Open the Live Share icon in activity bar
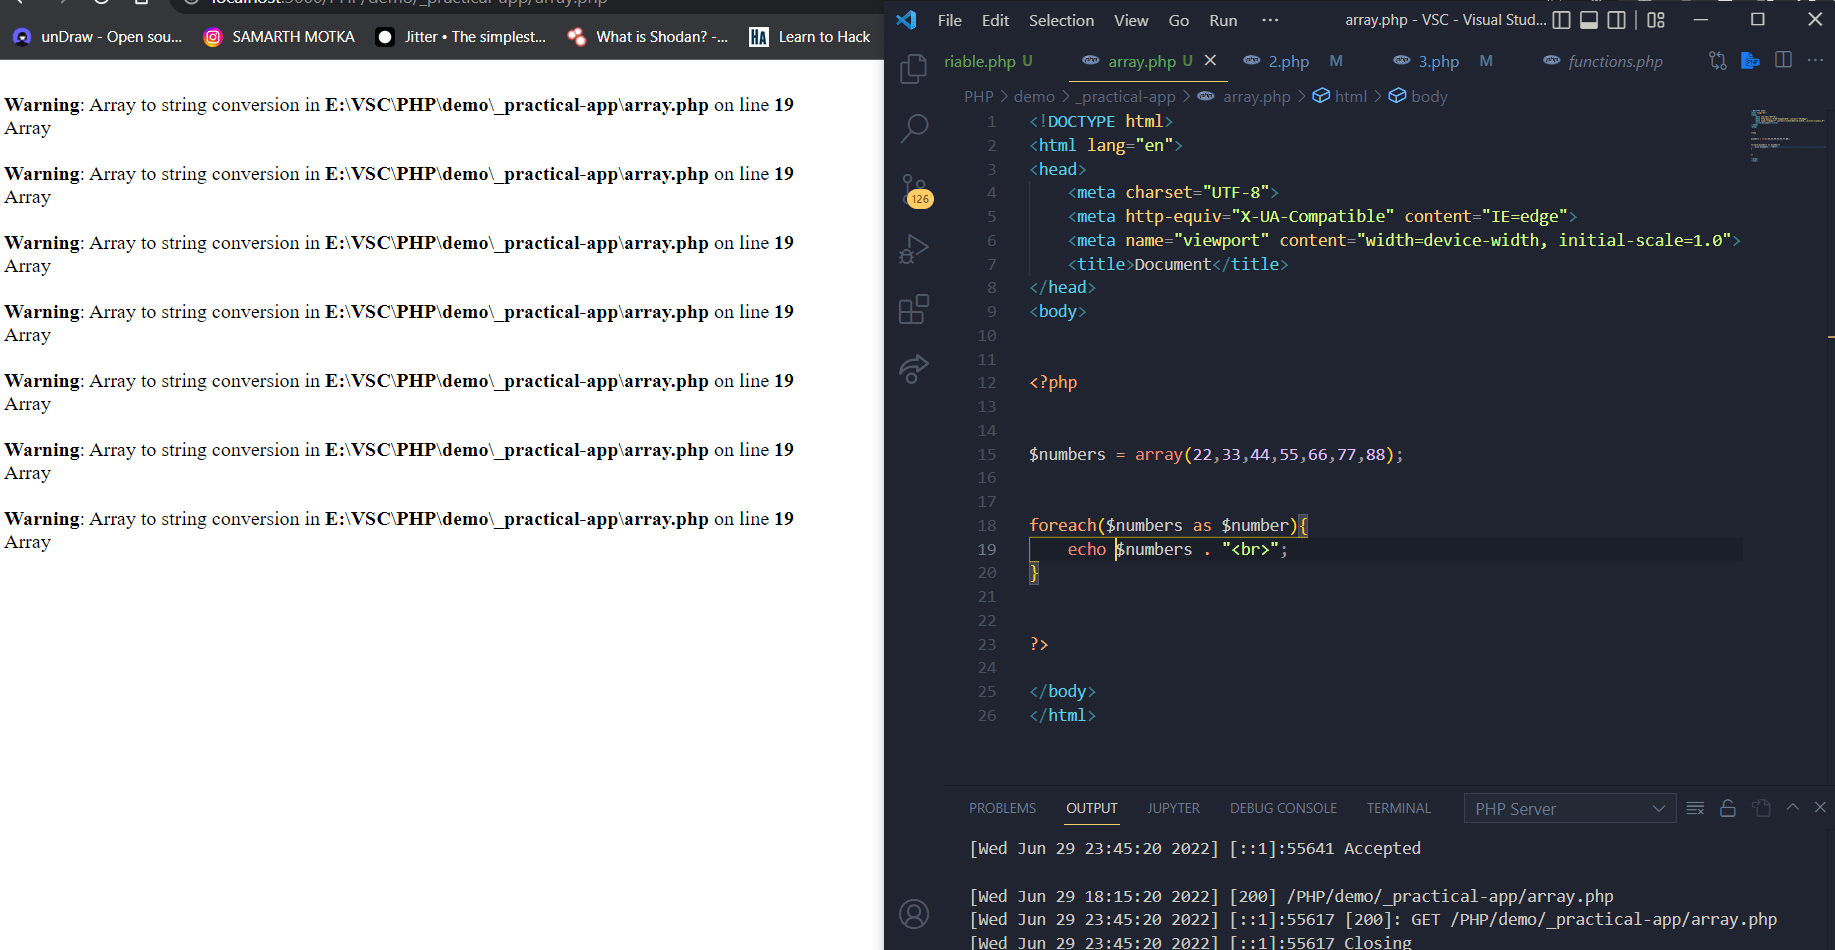The image size is (1835, 950). (914, 369)
